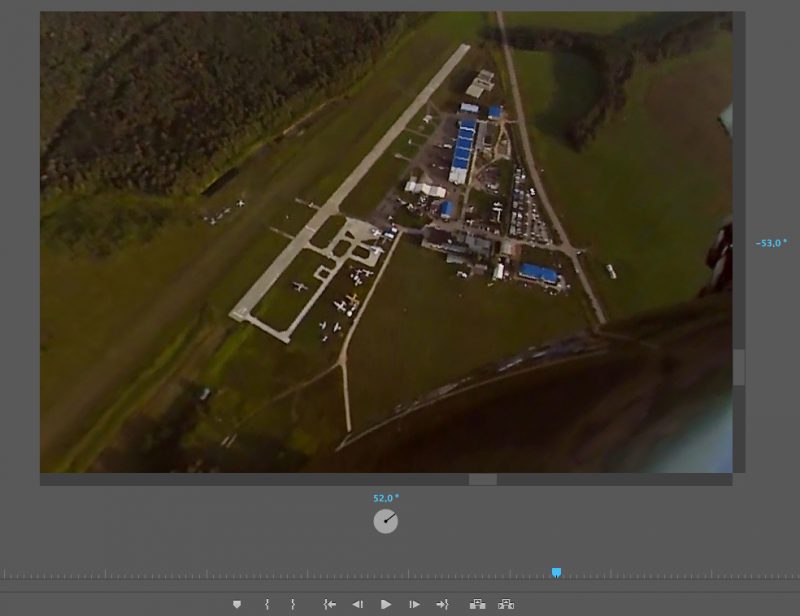The height and width of the screenshot is (616, 800).
Task: Step forward one frame
Action: tap(414, 604)
